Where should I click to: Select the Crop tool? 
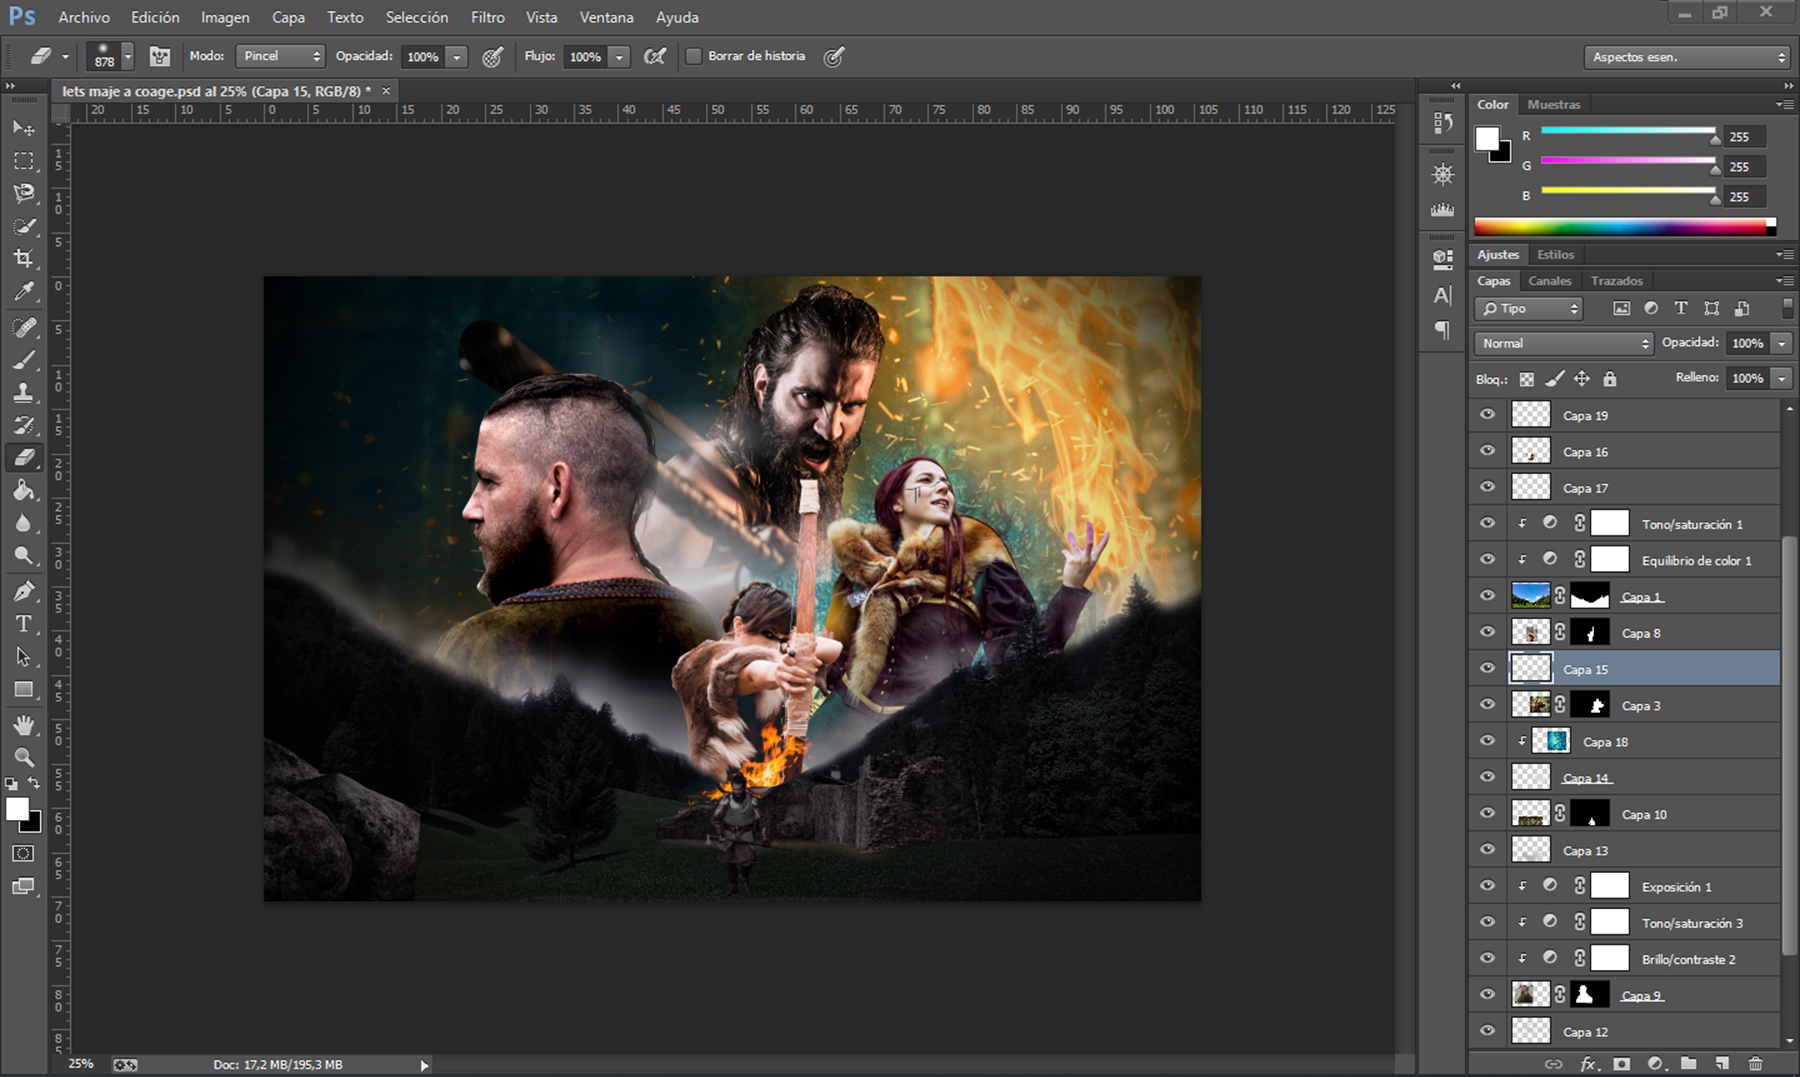tap(24, 259)
